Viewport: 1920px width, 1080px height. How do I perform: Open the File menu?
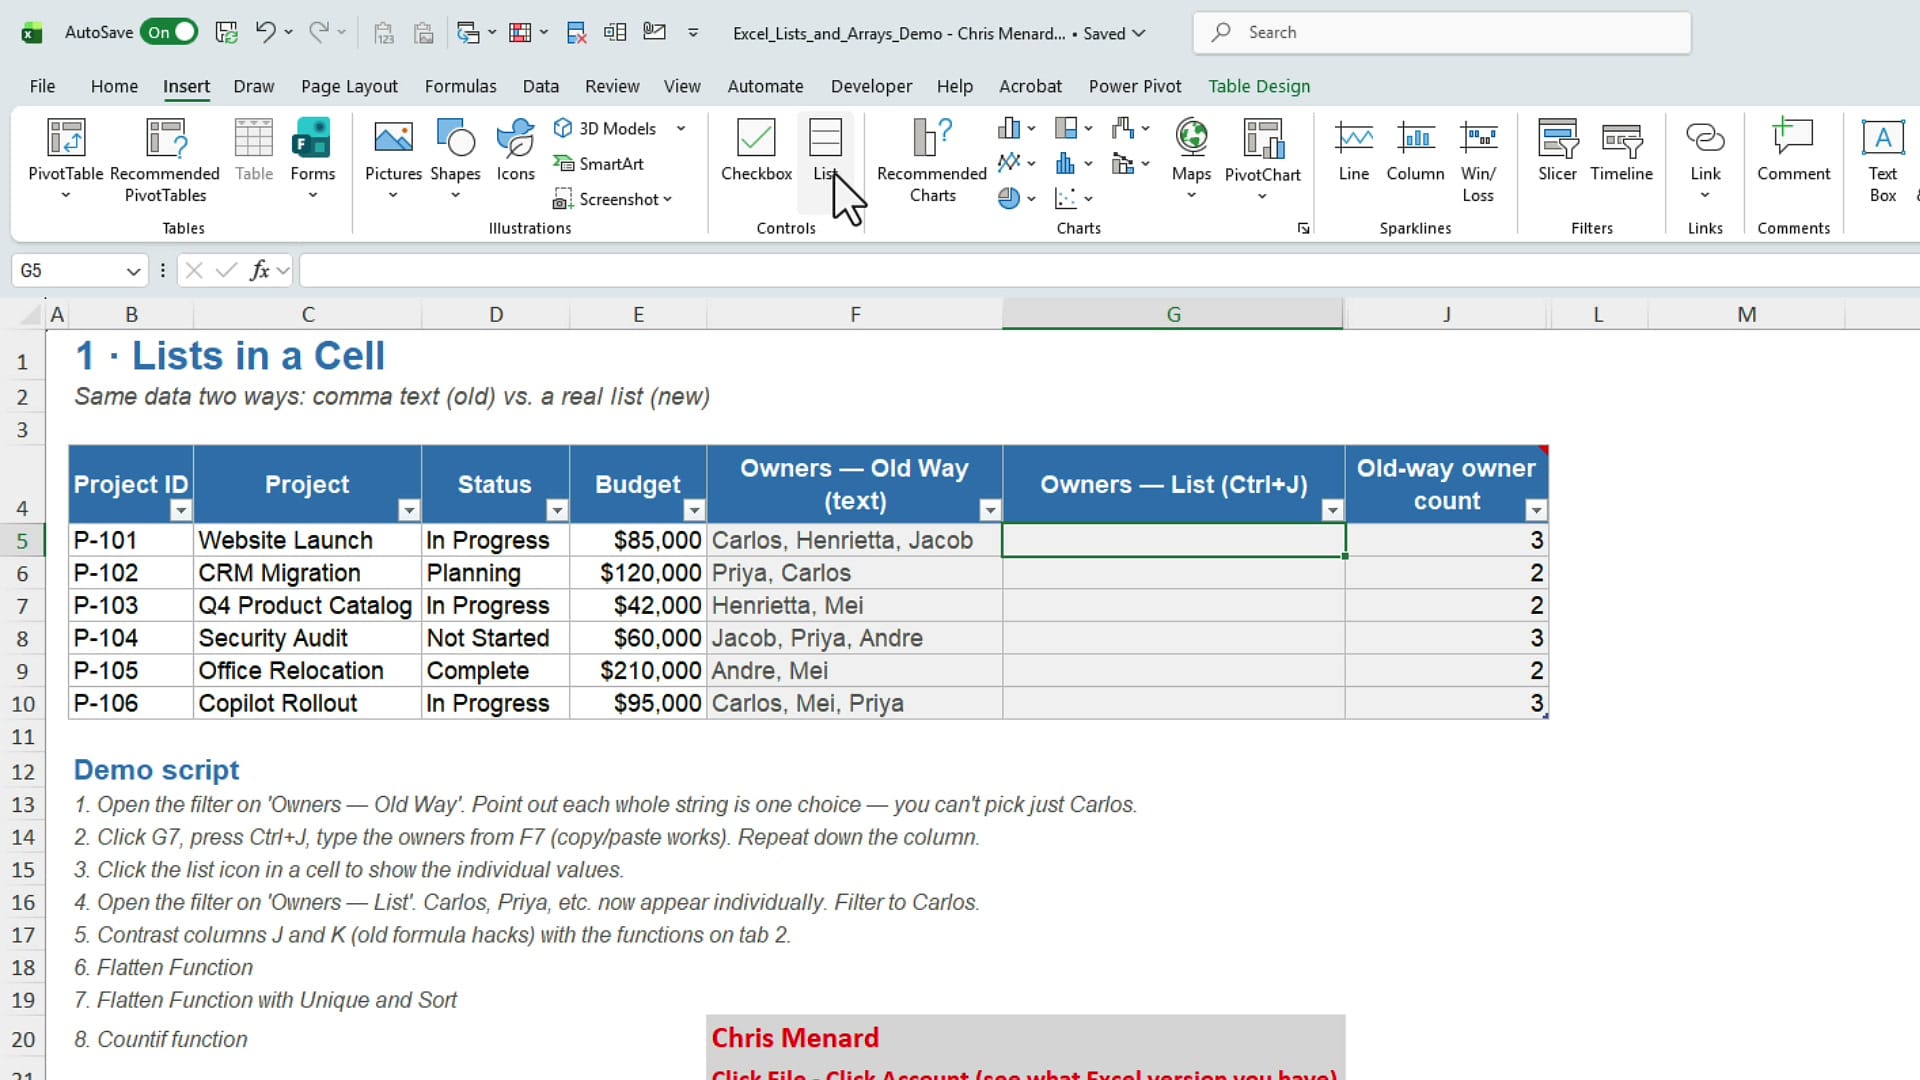(42, 86)
